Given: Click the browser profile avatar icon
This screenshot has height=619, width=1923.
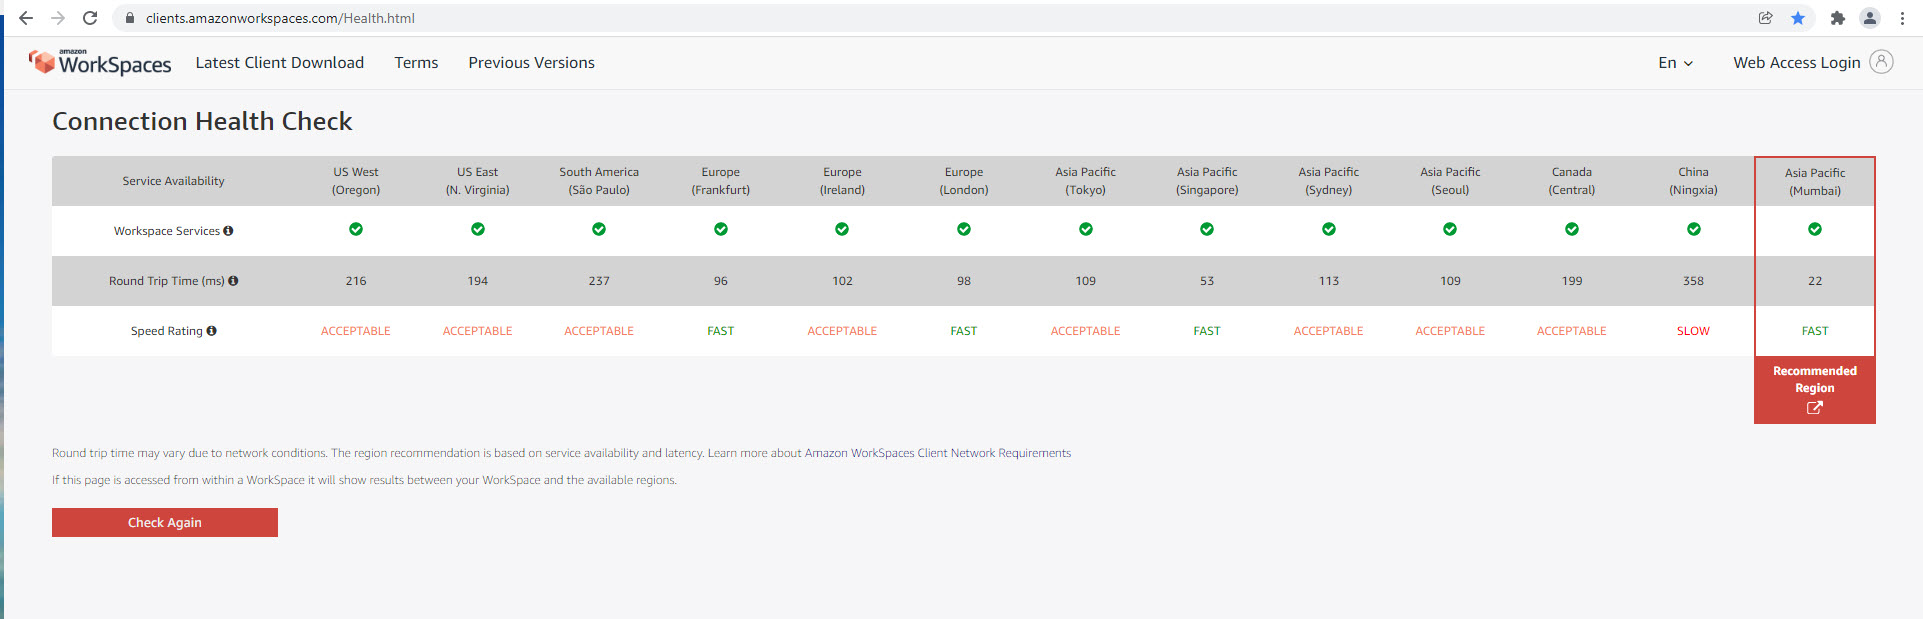Looking at the screenshot, I should click(x=1869, y=18).
